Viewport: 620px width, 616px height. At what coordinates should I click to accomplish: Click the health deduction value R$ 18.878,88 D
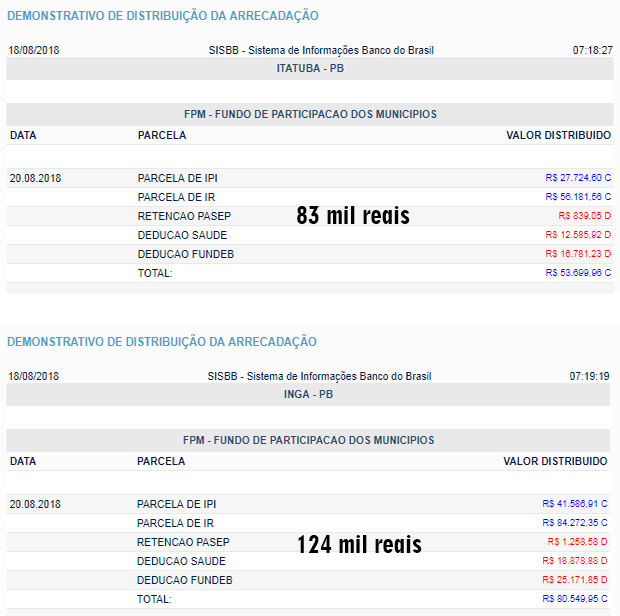575,561
